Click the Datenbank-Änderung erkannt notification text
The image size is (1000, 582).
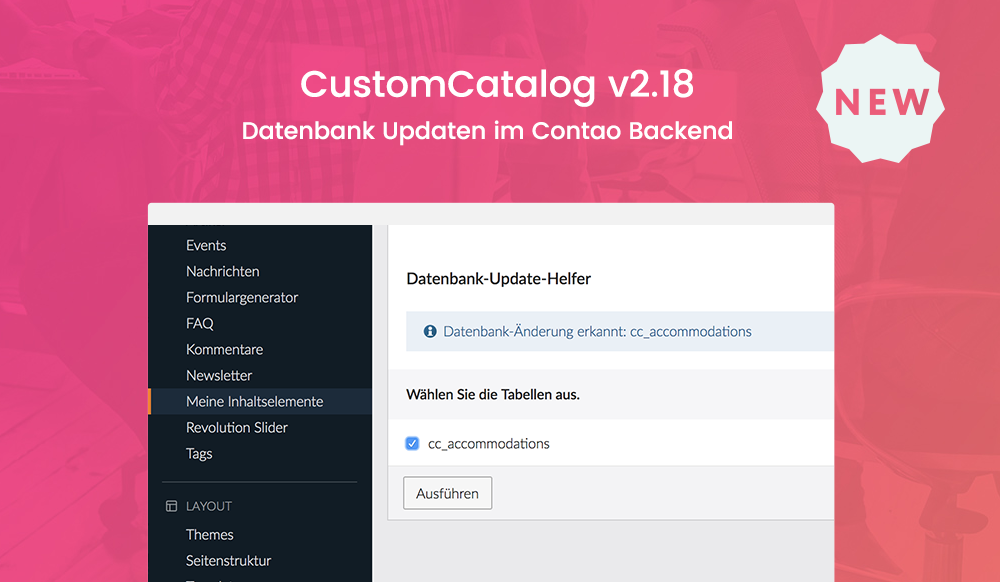coord(597,331)
